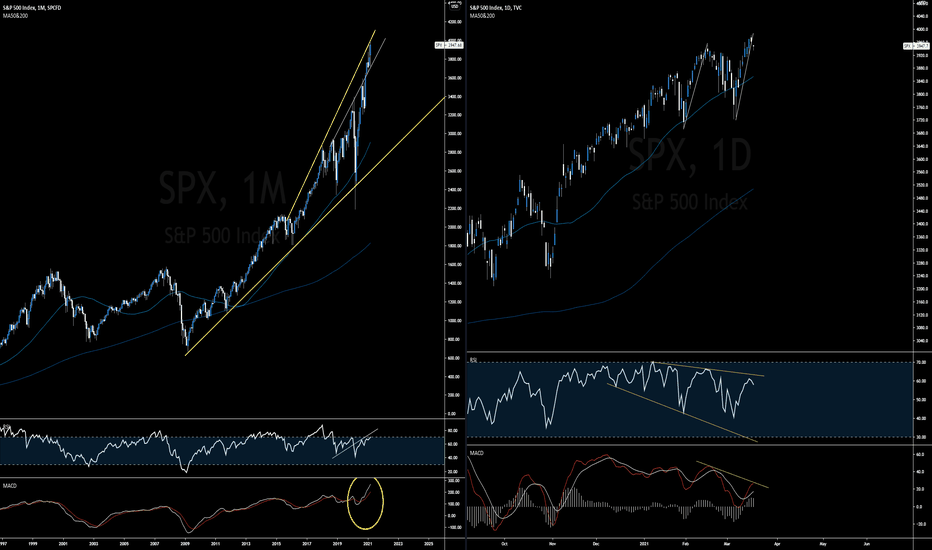Click the Dec label on daily time axis
This screenshot has width=932, height=550.
tap(597, 543)
